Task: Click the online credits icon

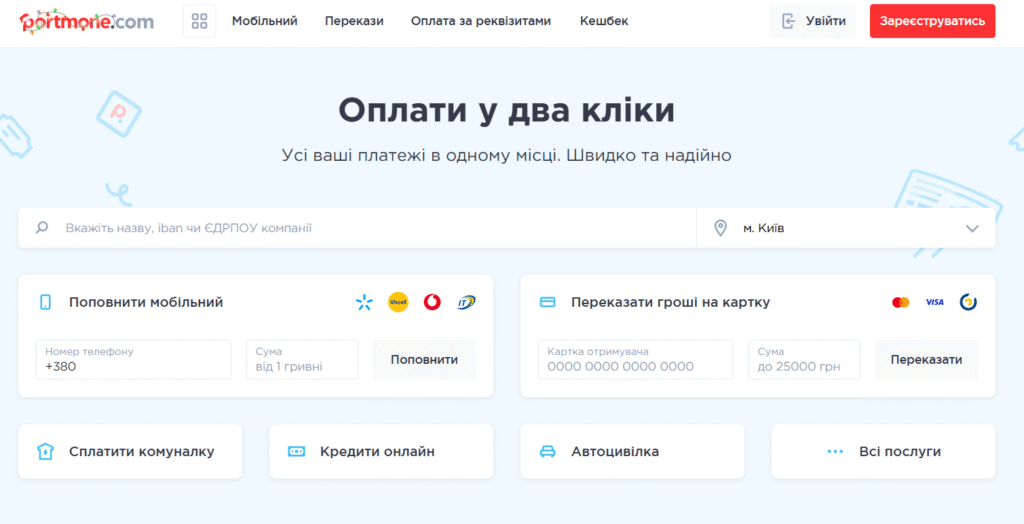Action: (x=296, y=451)
